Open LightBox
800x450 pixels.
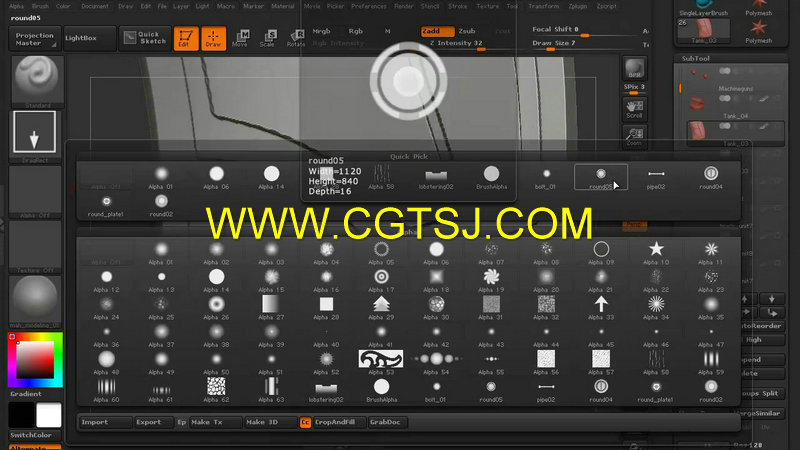click(88, 38)
